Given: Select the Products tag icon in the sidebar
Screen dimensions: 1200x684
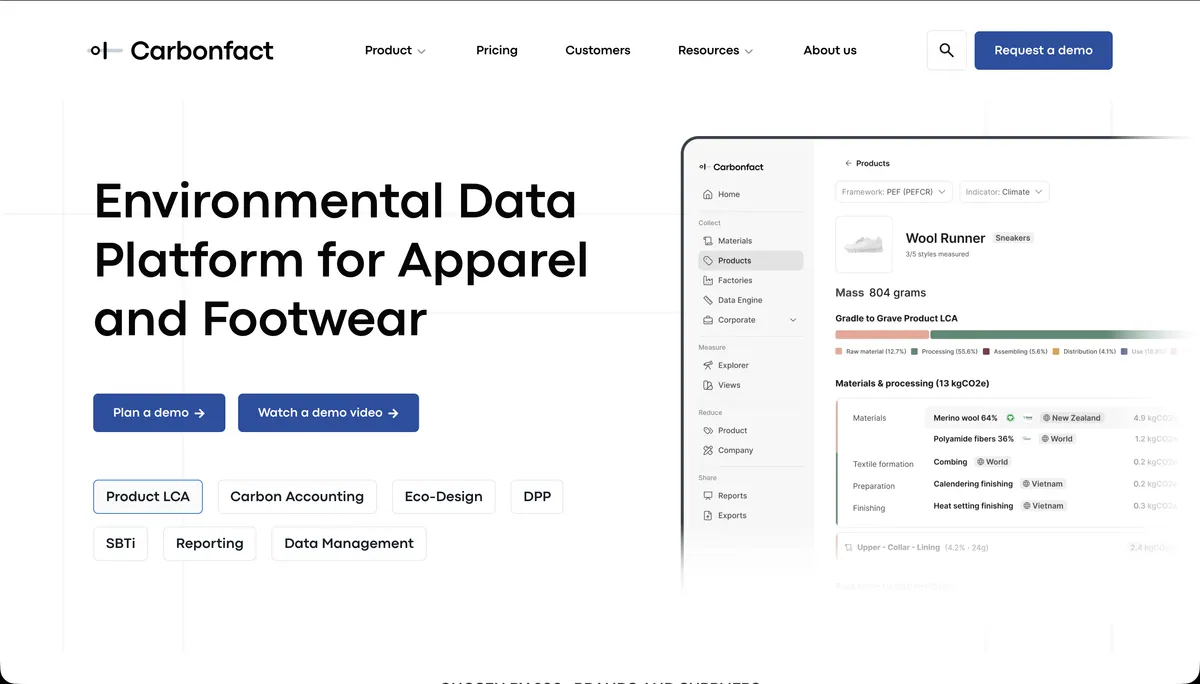Looking at the screenshot, I should [x=708, y=260].
